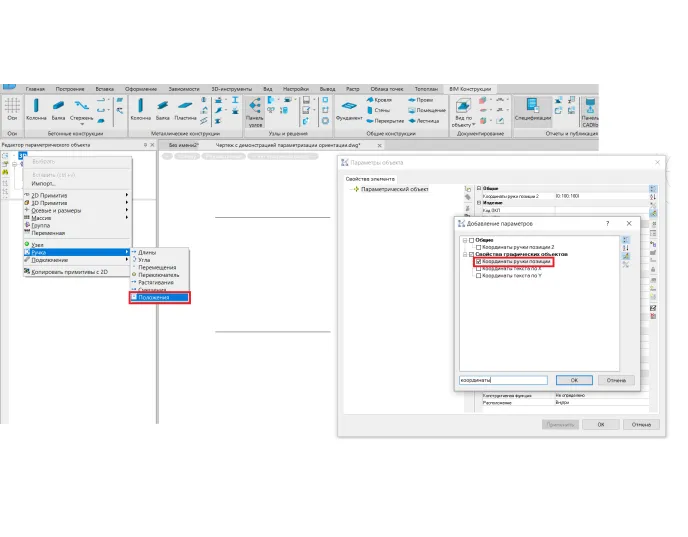
Task: Click the pencil edit icon in Документирование group
Action: [x=500, y=120]
